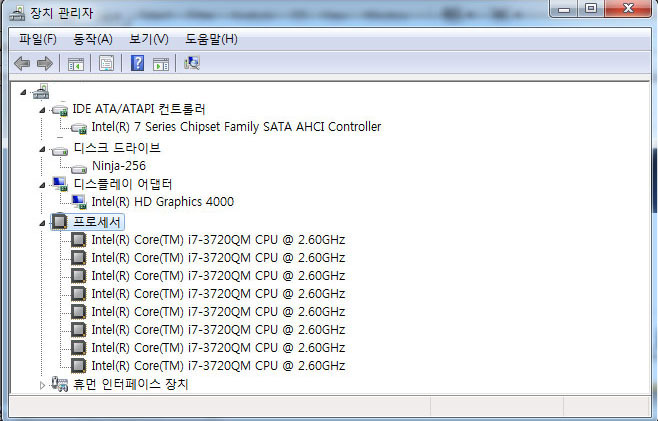This screenshot has width=658, height=421.
Task: Click the show/hide action pane toolbar icon
Action: [x=161, y=64]
